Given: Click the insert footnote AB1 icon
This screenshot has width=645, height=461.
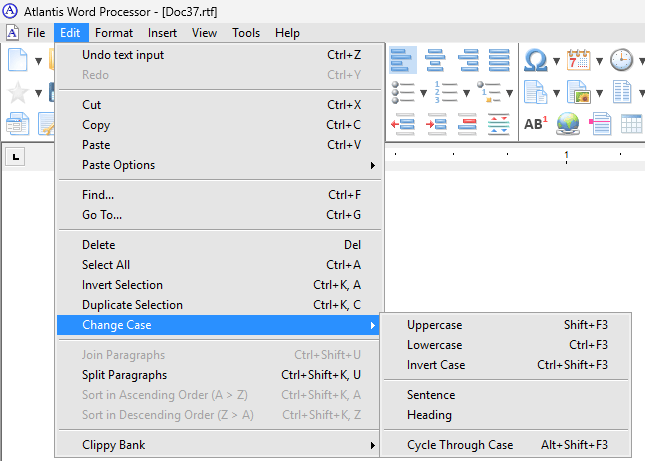Looking at the screenshot, I should point(535,124).
